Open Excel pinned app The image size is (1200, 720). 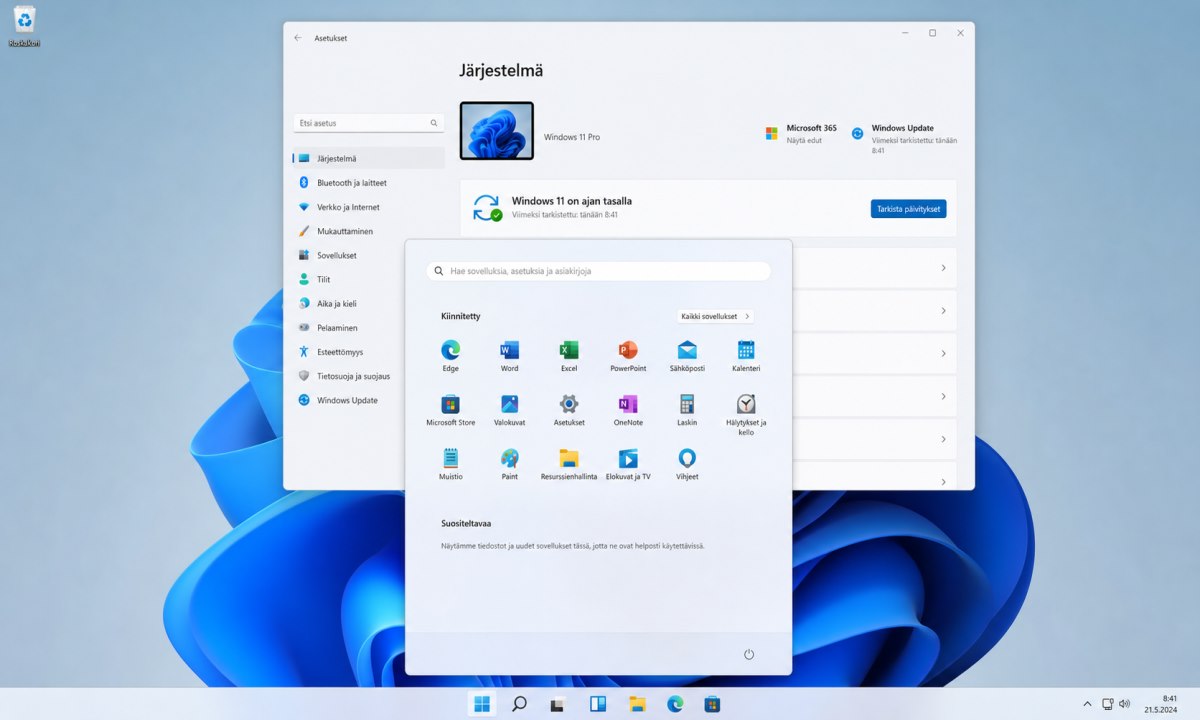[568, 356]
